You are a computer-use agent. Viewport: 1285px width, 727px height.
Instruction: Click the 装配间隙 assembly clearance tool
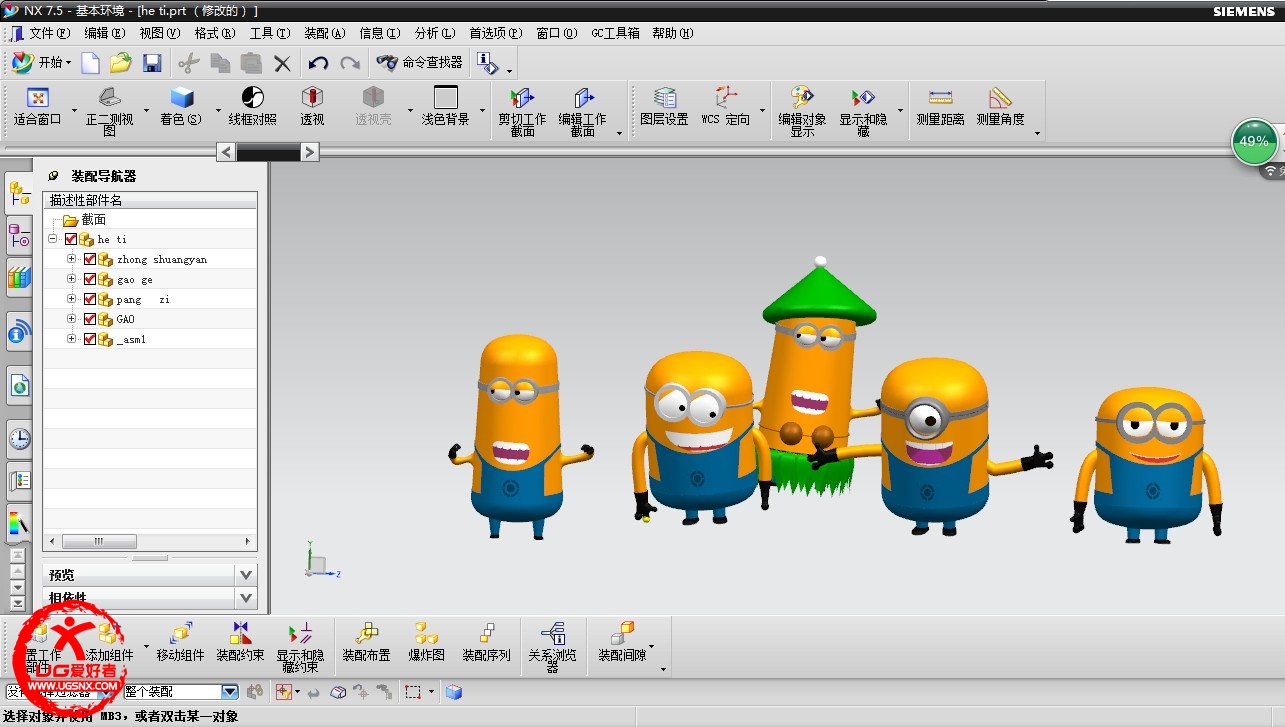622,644
